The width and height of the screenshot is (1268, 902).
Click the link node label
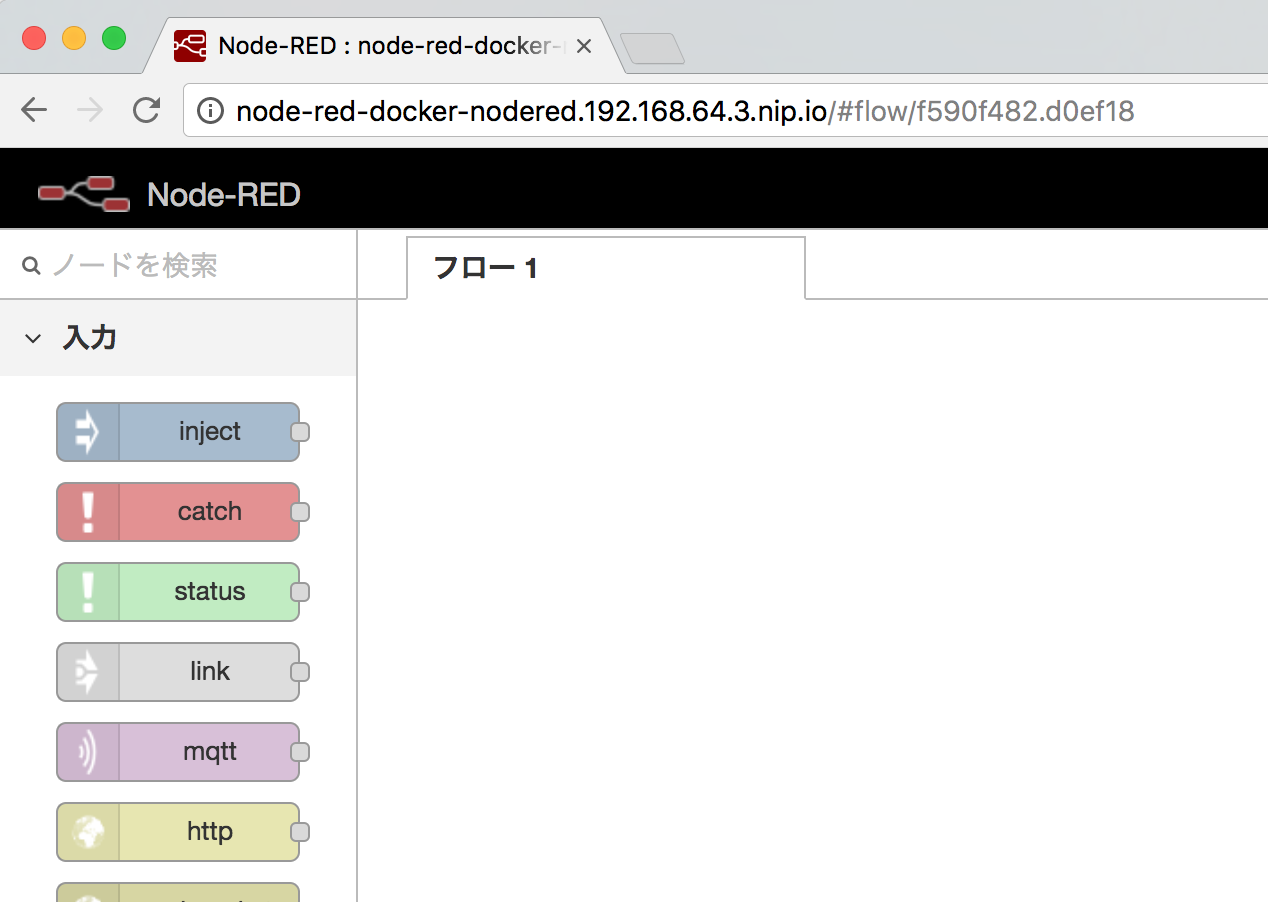point(210,671)
